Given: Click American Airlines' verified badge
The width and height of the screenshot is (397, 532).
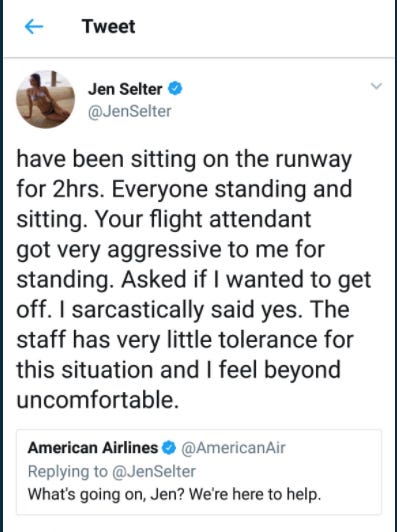Looking at the screenshot, I should coord(169,448).
